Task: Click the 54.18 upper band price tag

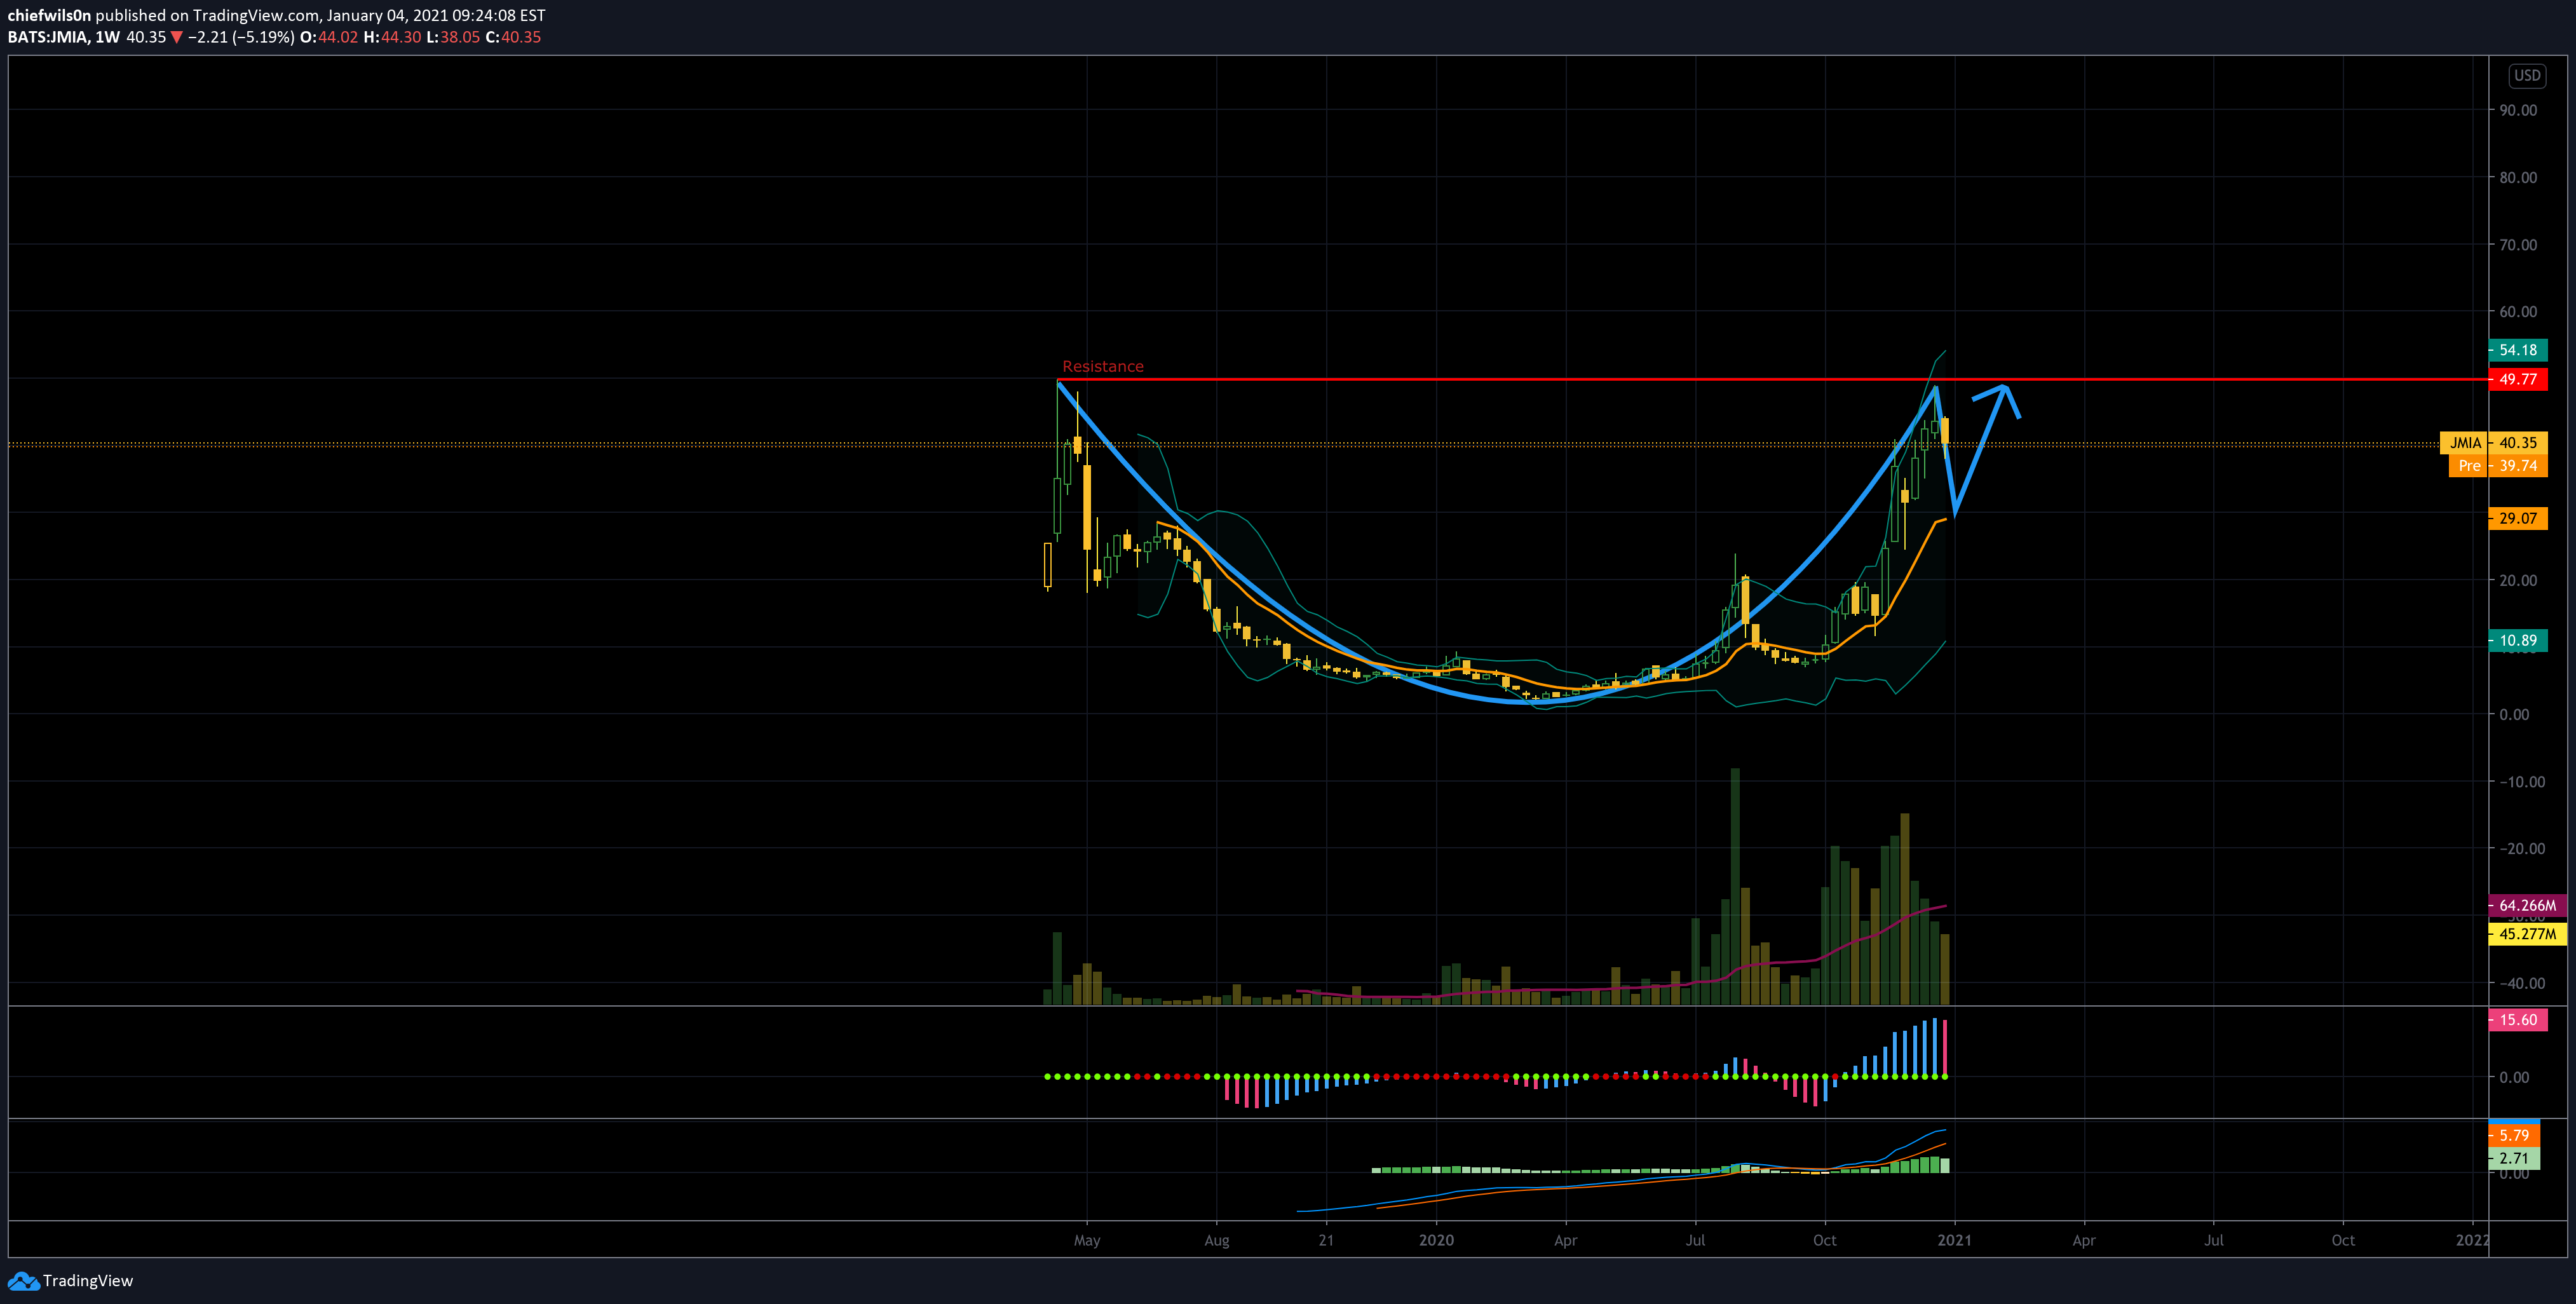Action: tap(2517, 350)
